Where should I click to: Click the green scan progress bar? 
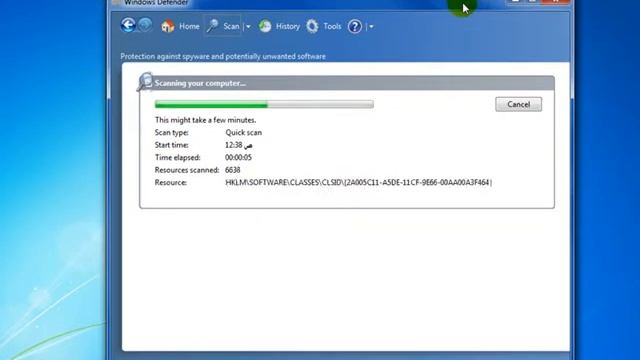pyautogui.click(x=264, y=104)
